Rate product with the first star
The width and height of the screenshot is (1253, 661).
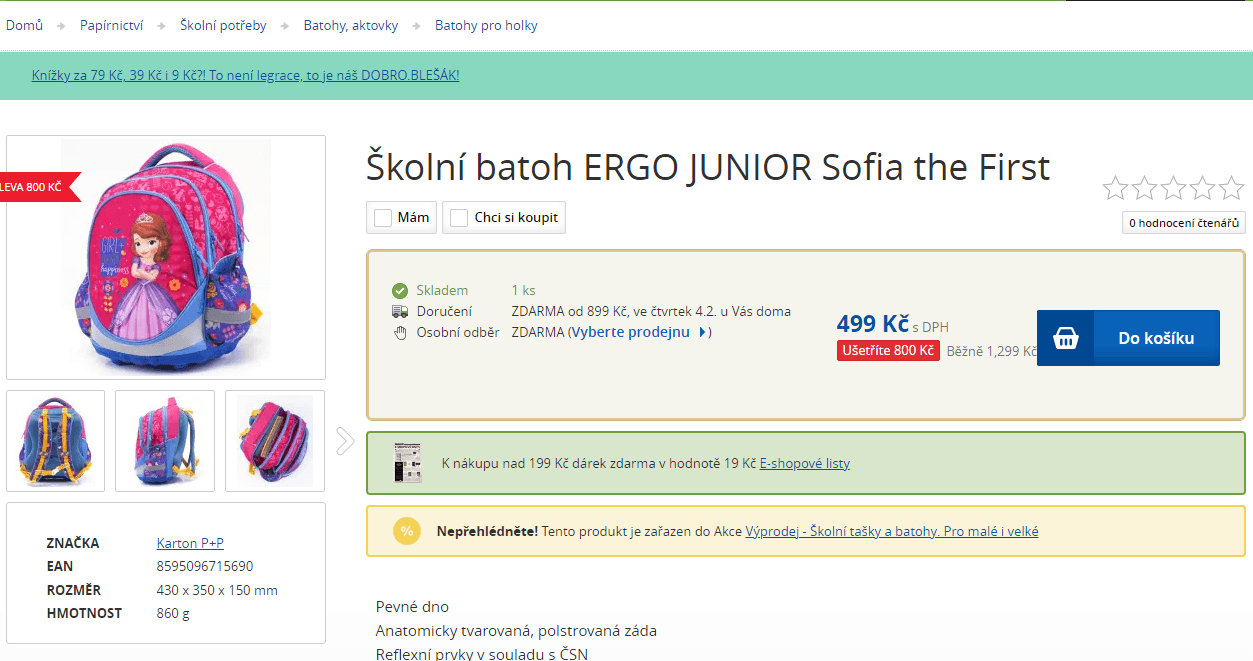click(1115, 187)
